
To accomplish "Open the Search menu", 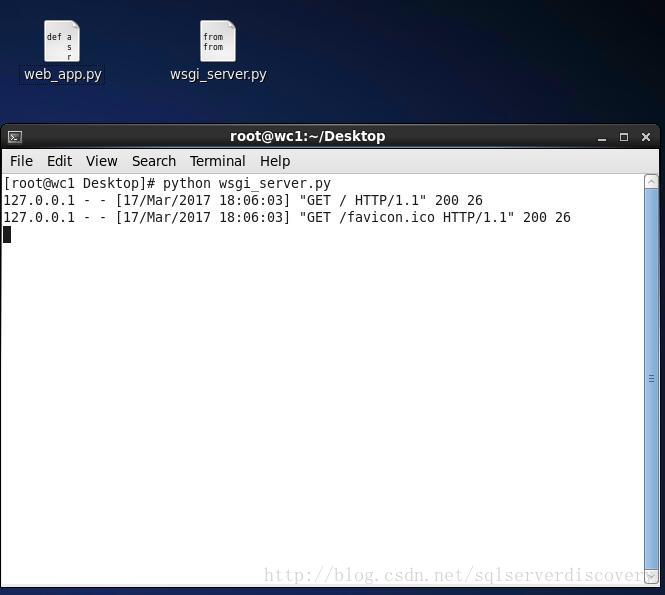I will pos(154,161).
